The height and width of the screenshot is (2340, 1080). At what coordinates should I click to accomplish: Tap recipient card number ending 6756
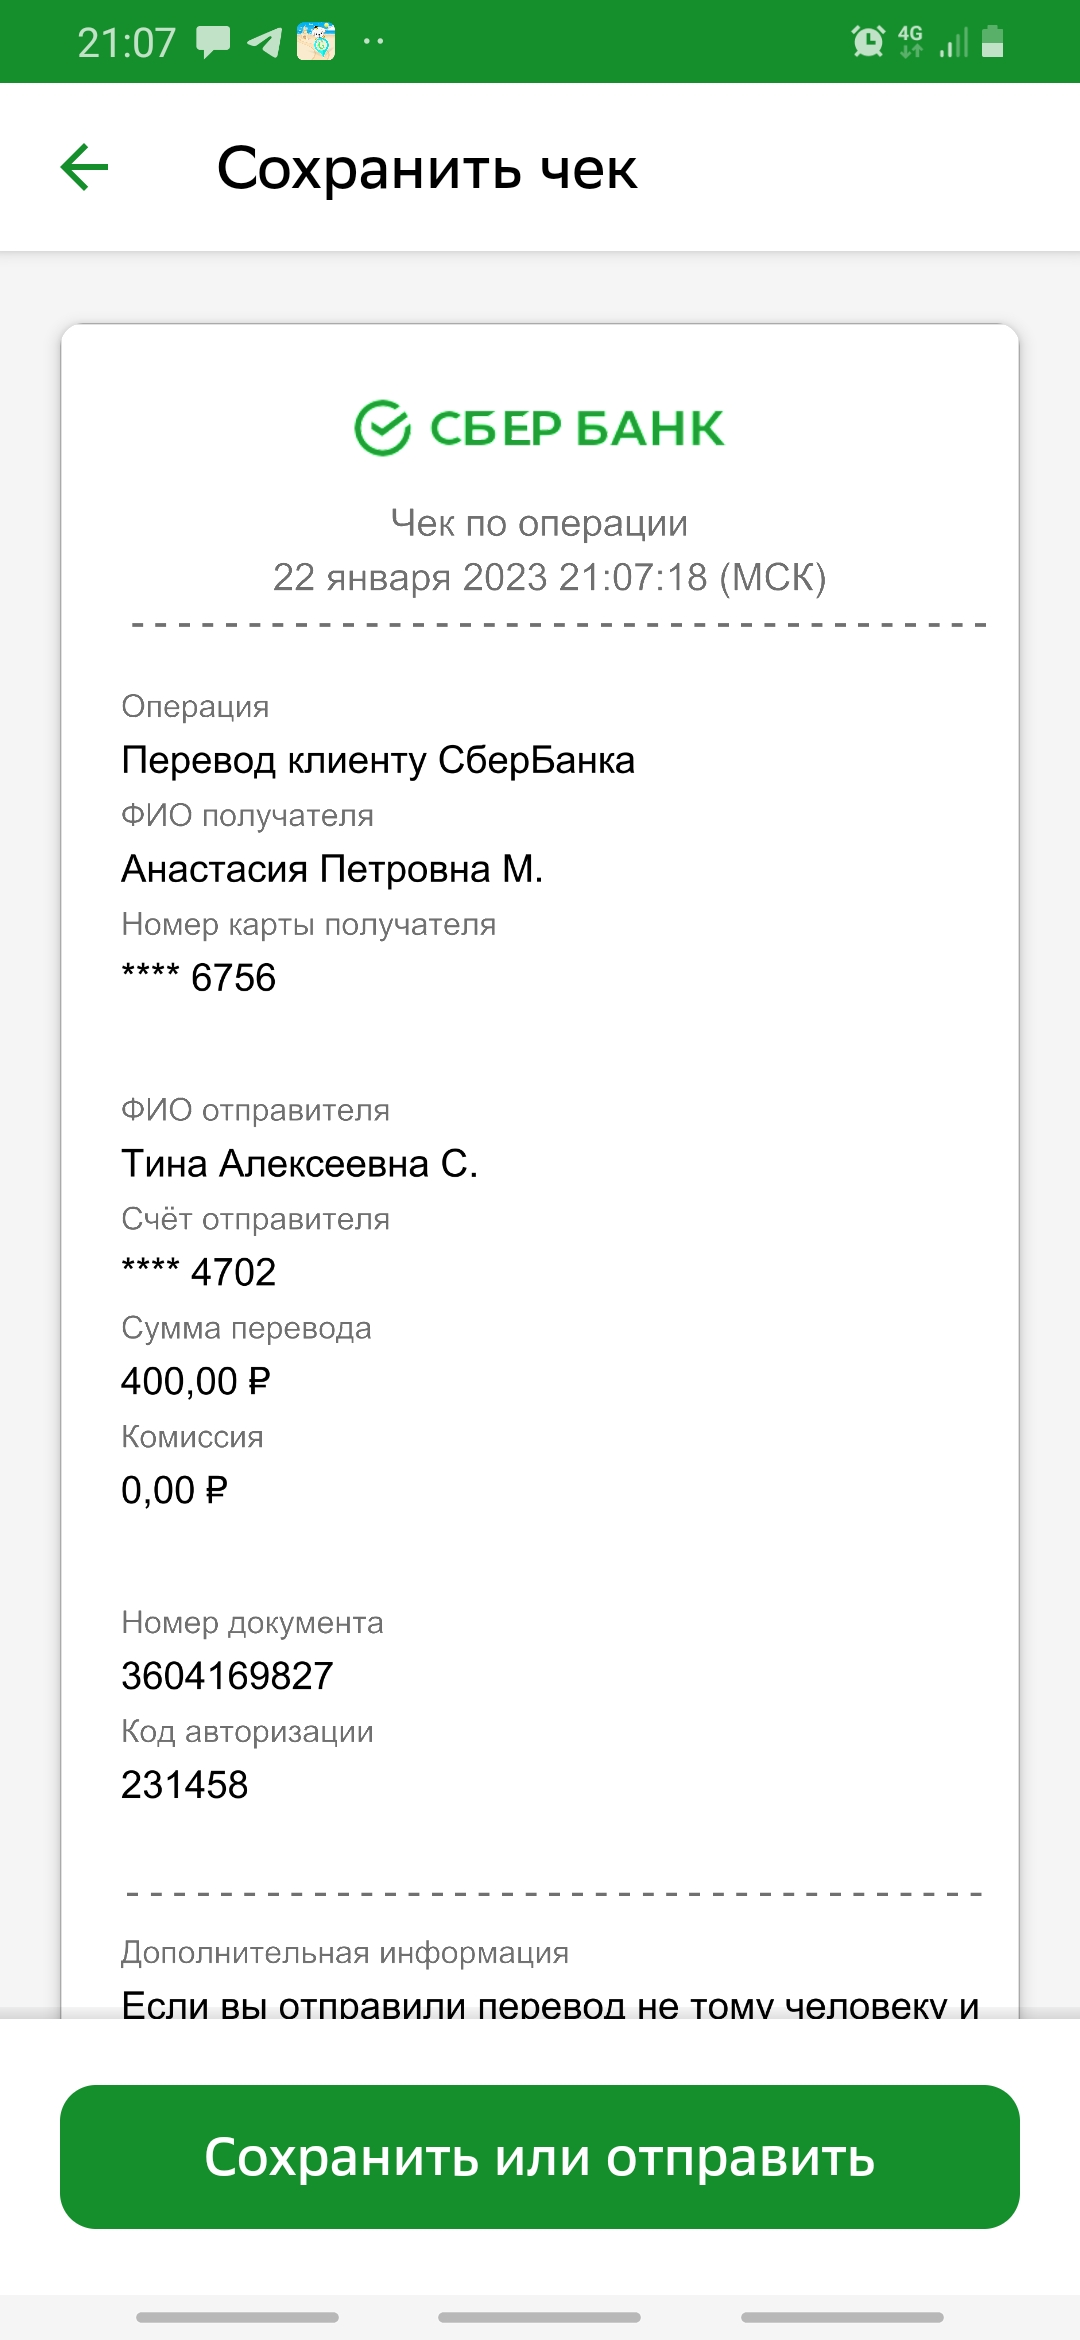coord(198,977)
